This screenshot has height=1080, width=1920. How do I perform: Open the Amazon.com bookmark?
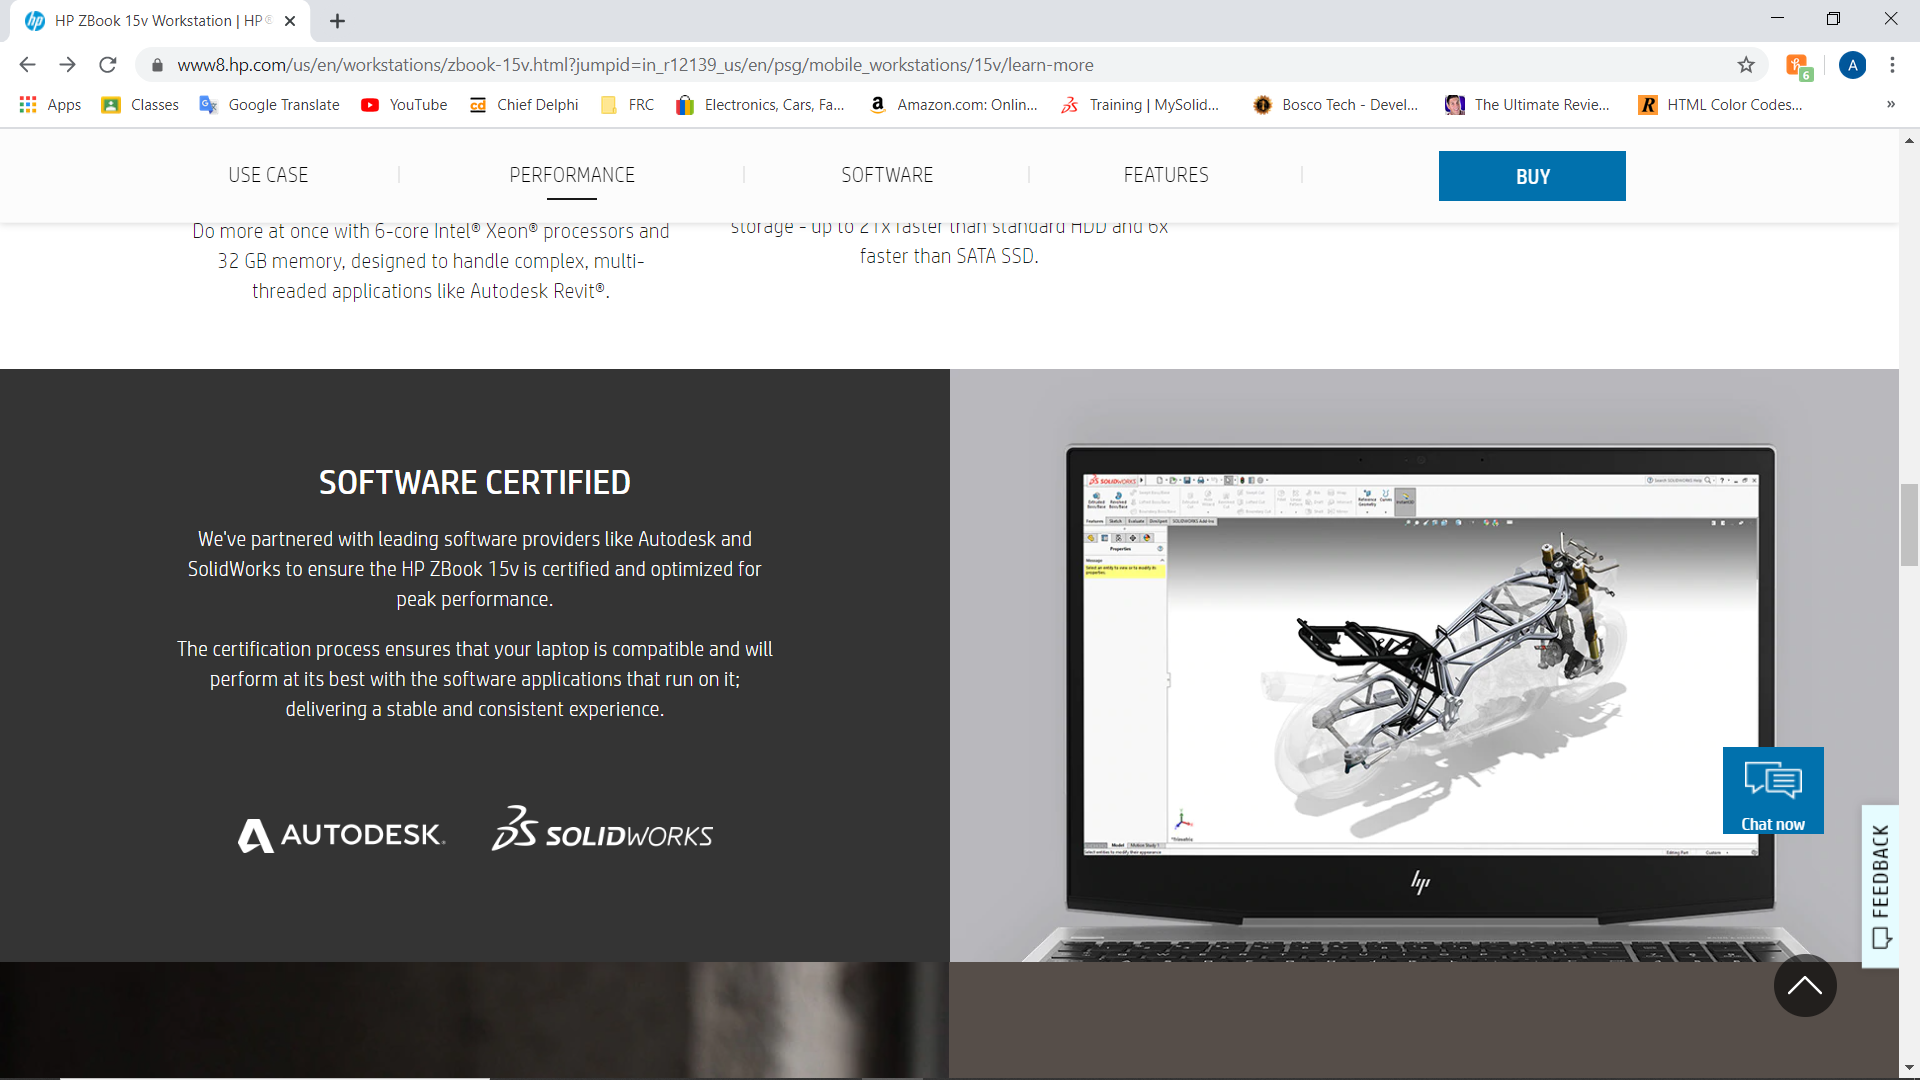point(954,105)
